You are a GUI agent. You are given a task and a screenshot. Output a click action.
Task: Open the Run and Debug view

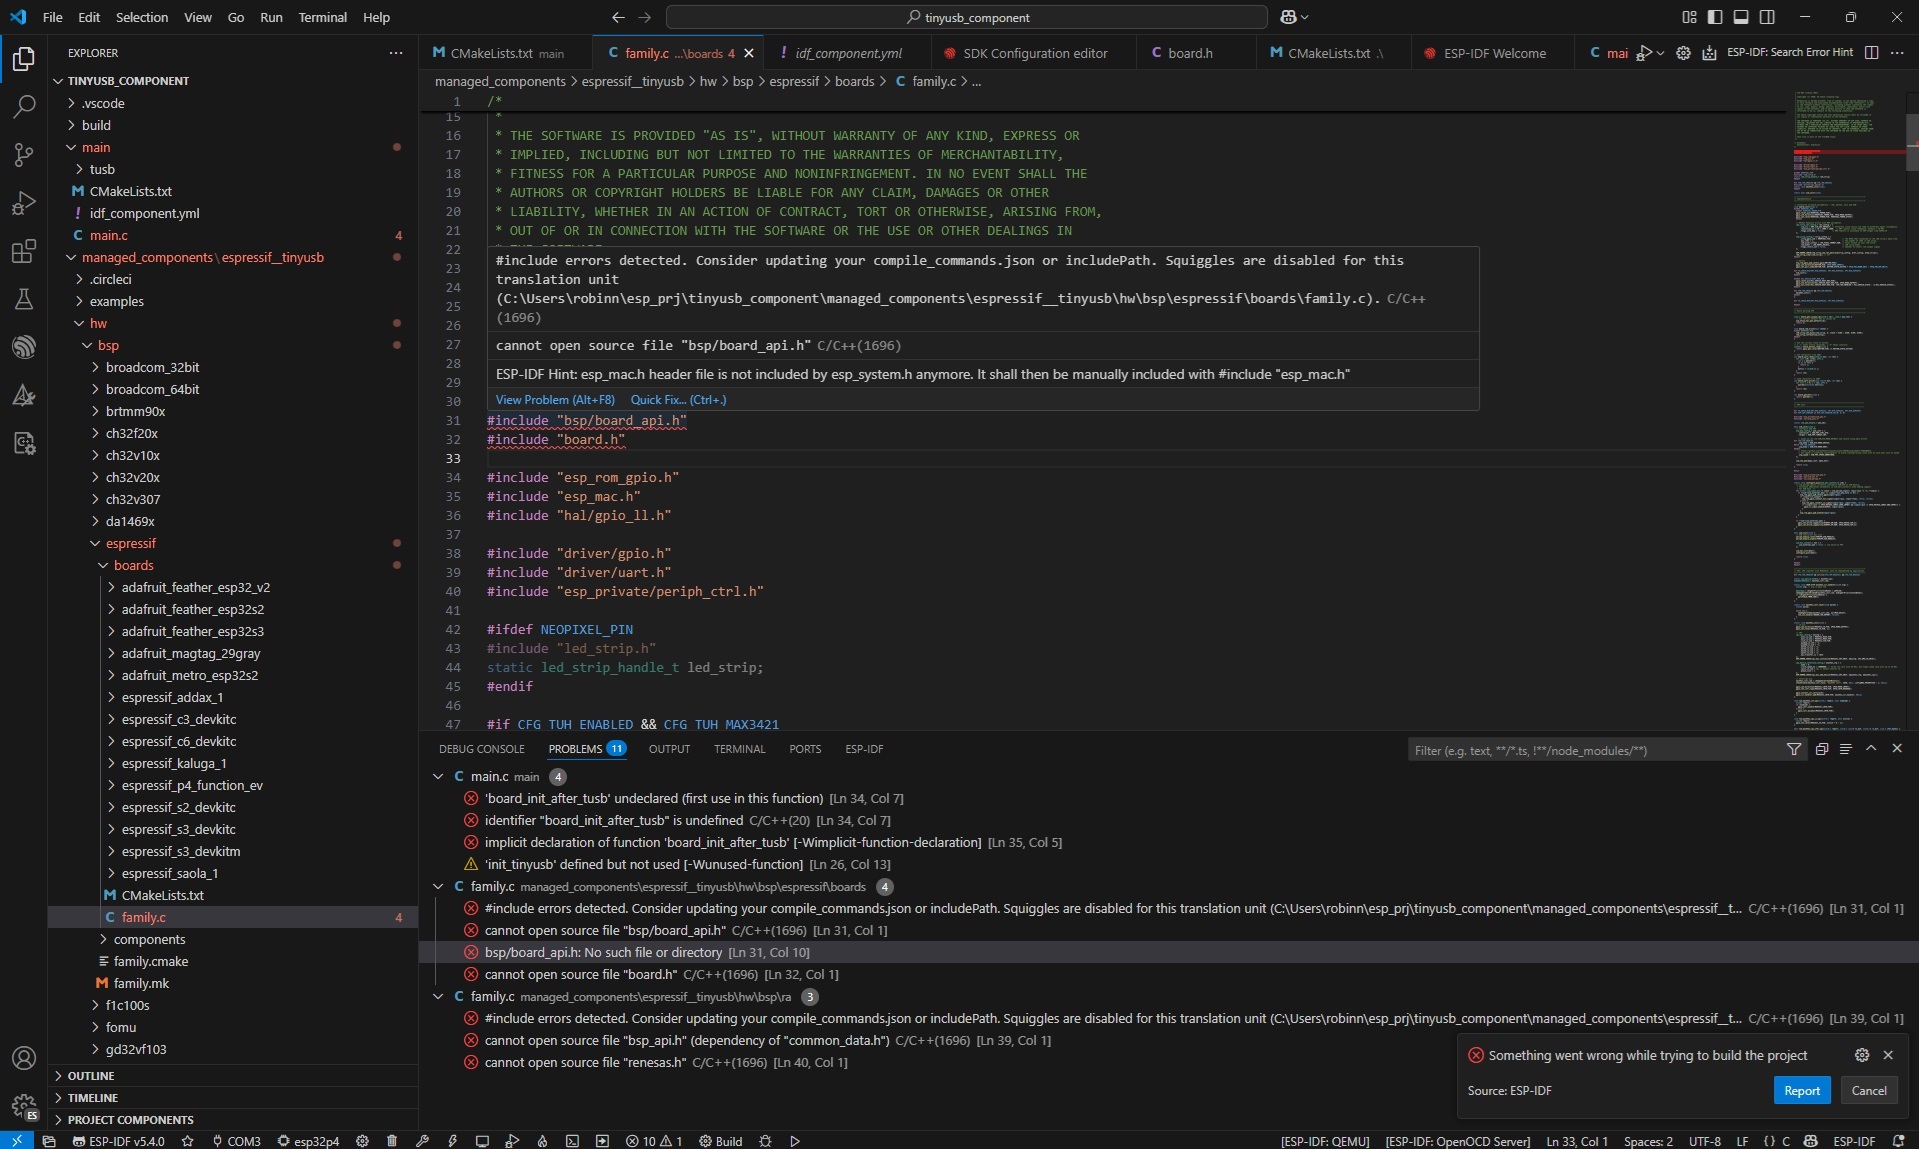click(x=24, y=203)
